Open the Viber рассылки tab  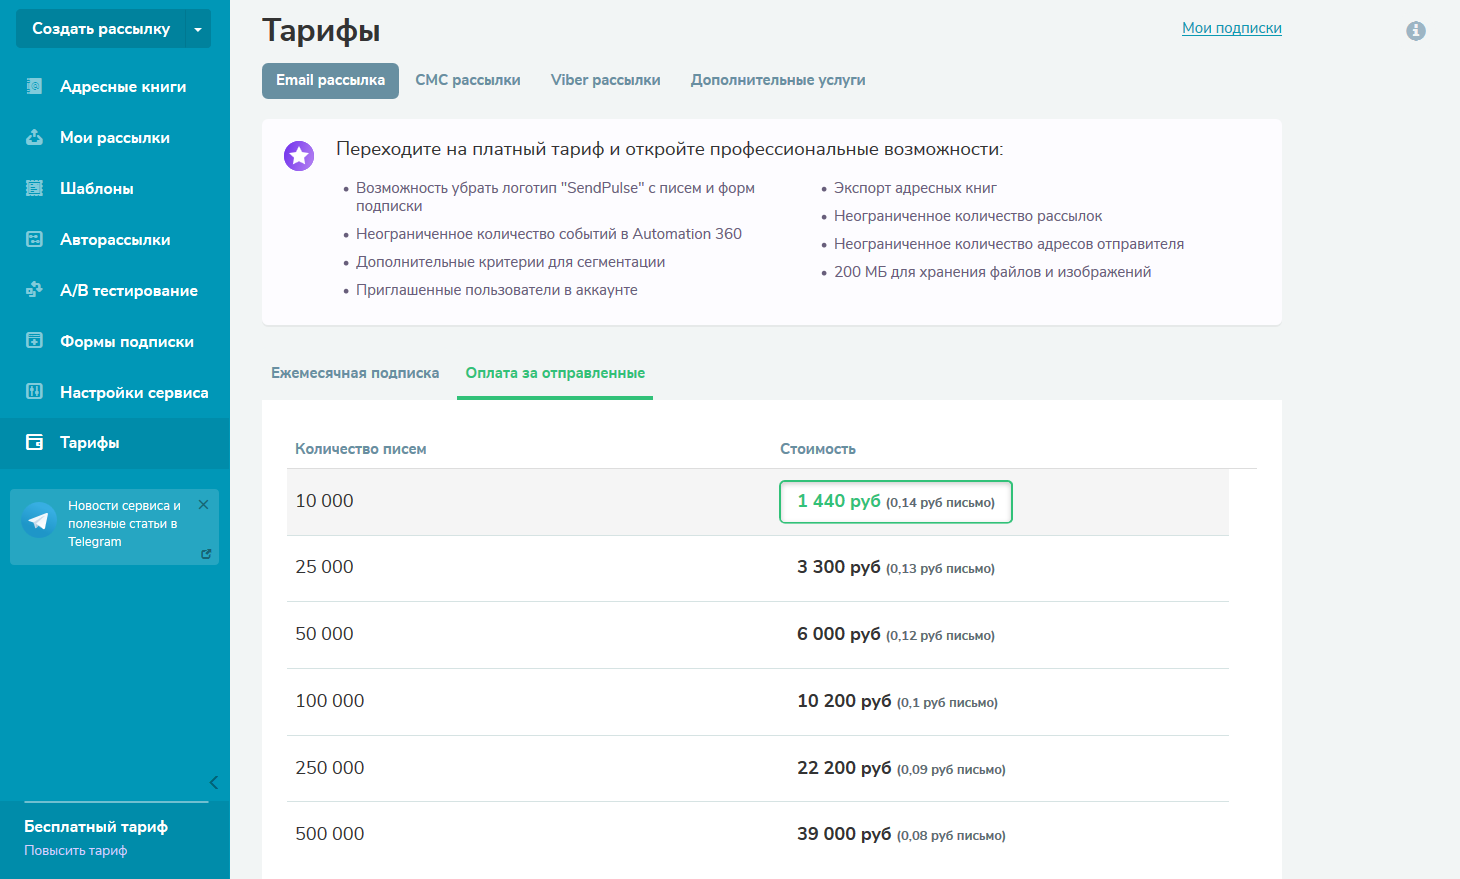(605, 80)
